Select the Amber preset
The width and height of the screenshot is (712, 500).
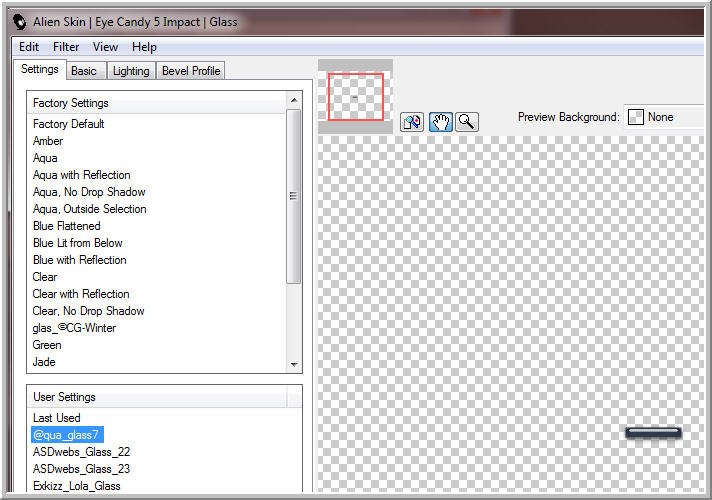coord(48,141)
